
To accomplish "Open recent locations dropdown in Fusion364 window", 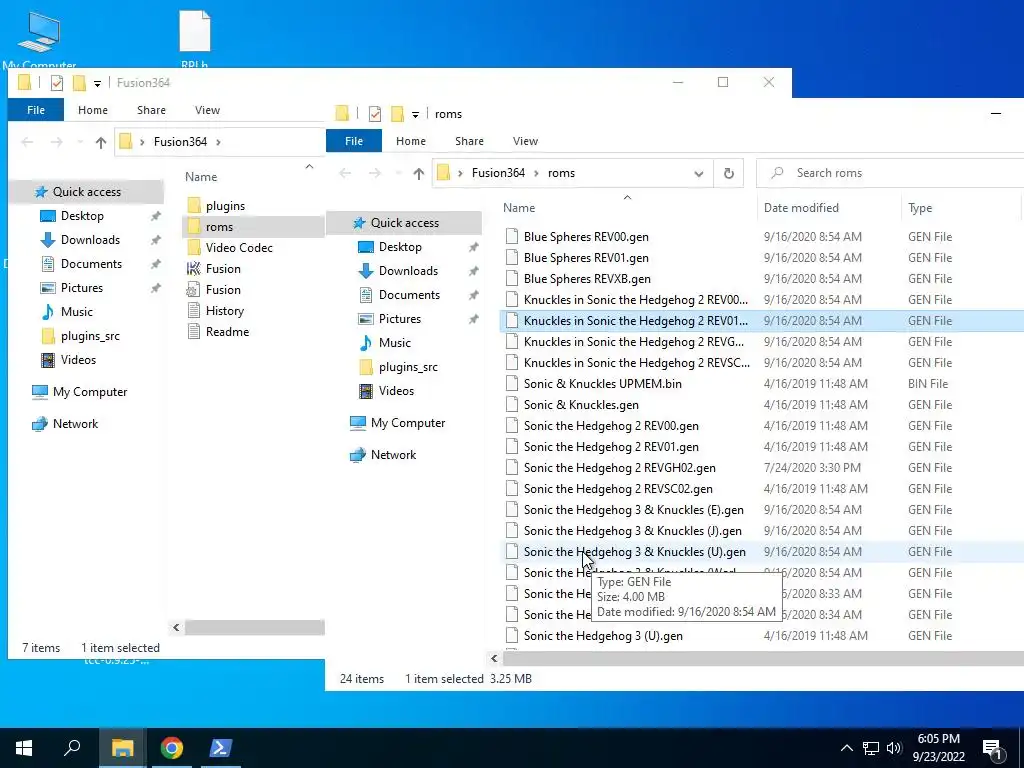I will pyautogui.click(x=80, y=142).
